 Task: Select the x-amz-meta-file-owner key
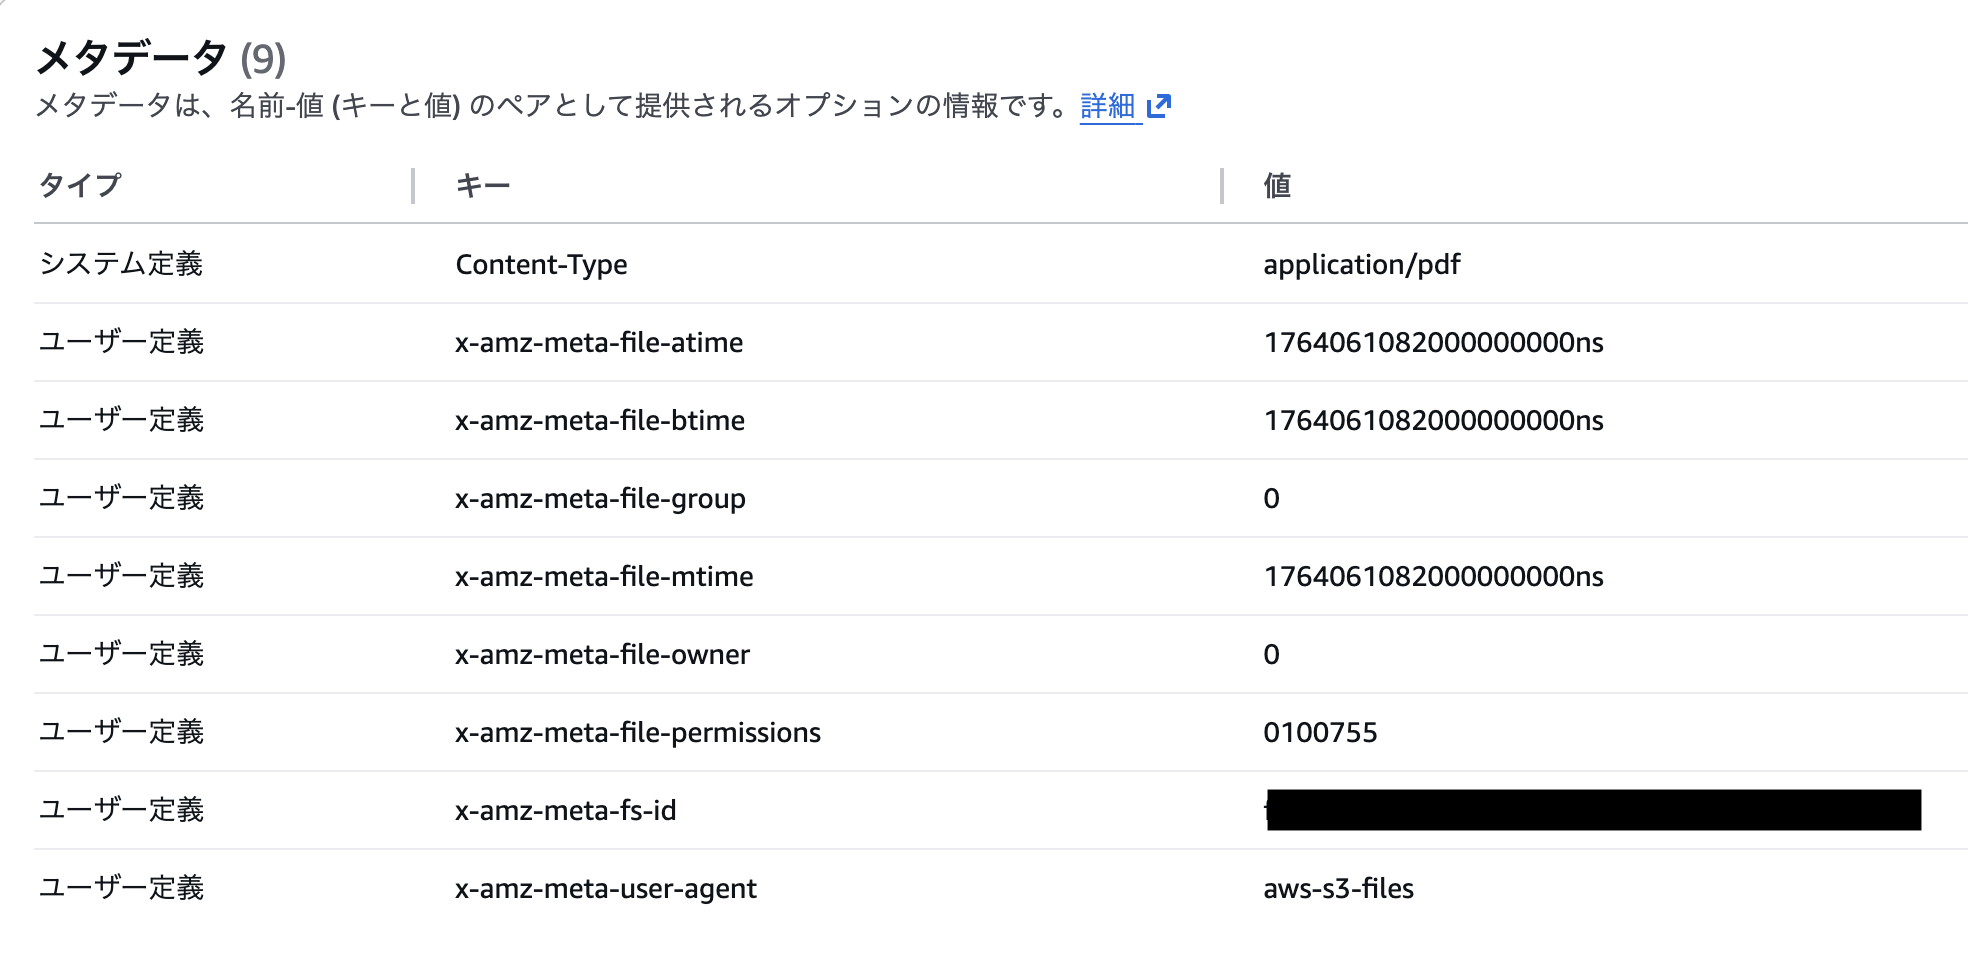(602, 655)
